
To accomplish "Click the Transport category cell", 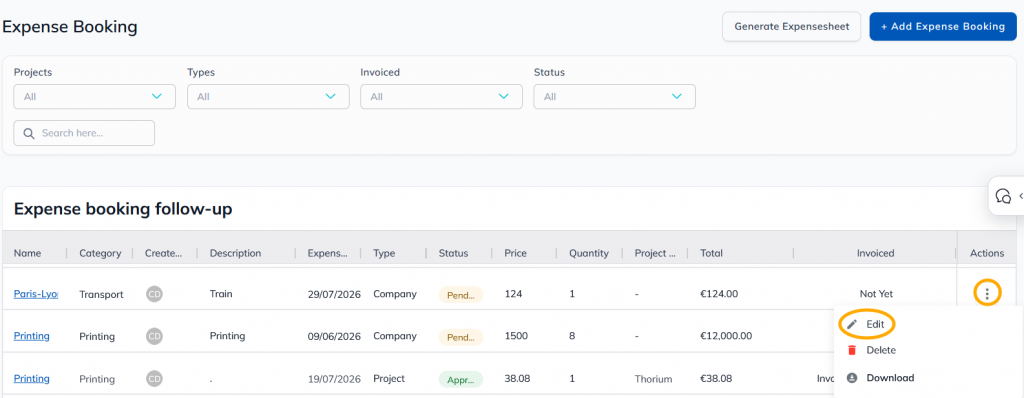I will [x=101, y=294].
